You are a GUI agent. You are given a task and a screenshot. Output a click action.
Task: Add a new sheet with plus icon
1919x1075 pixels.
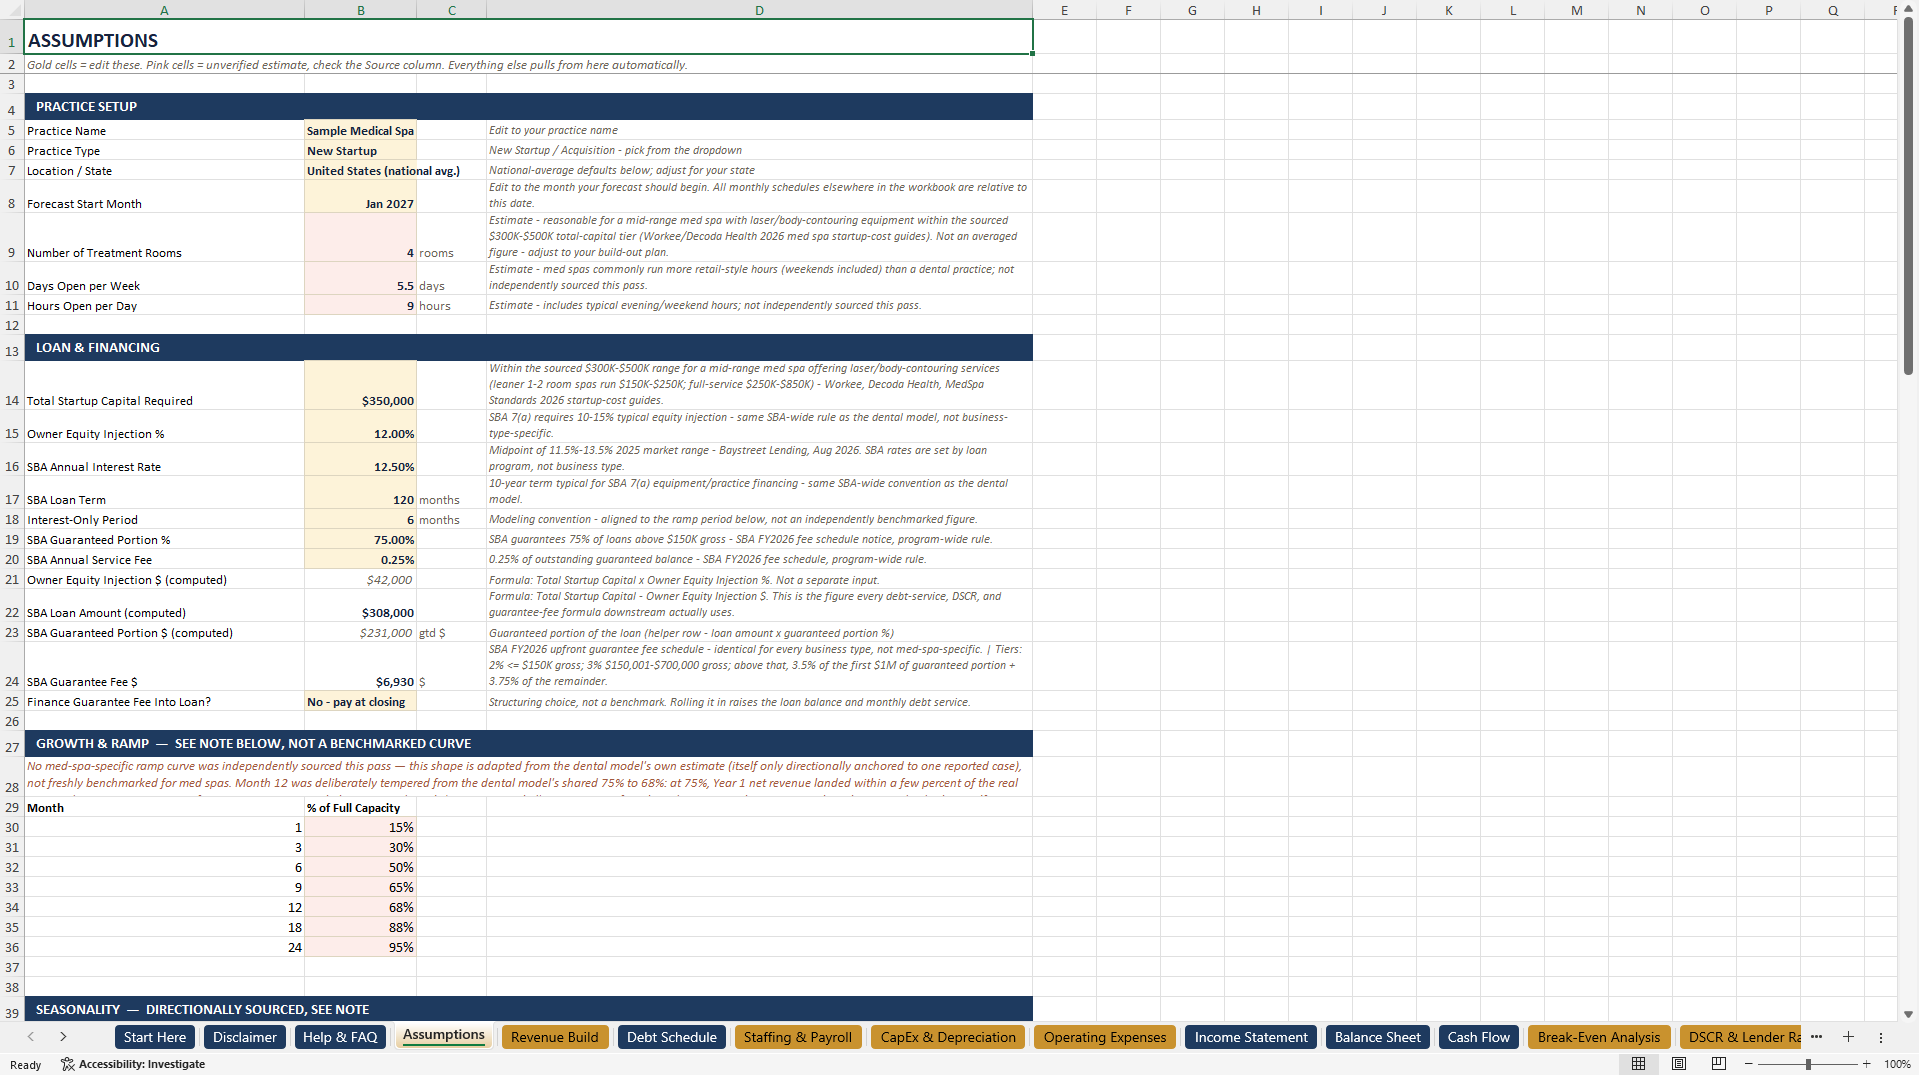tap(1848, 1037)
